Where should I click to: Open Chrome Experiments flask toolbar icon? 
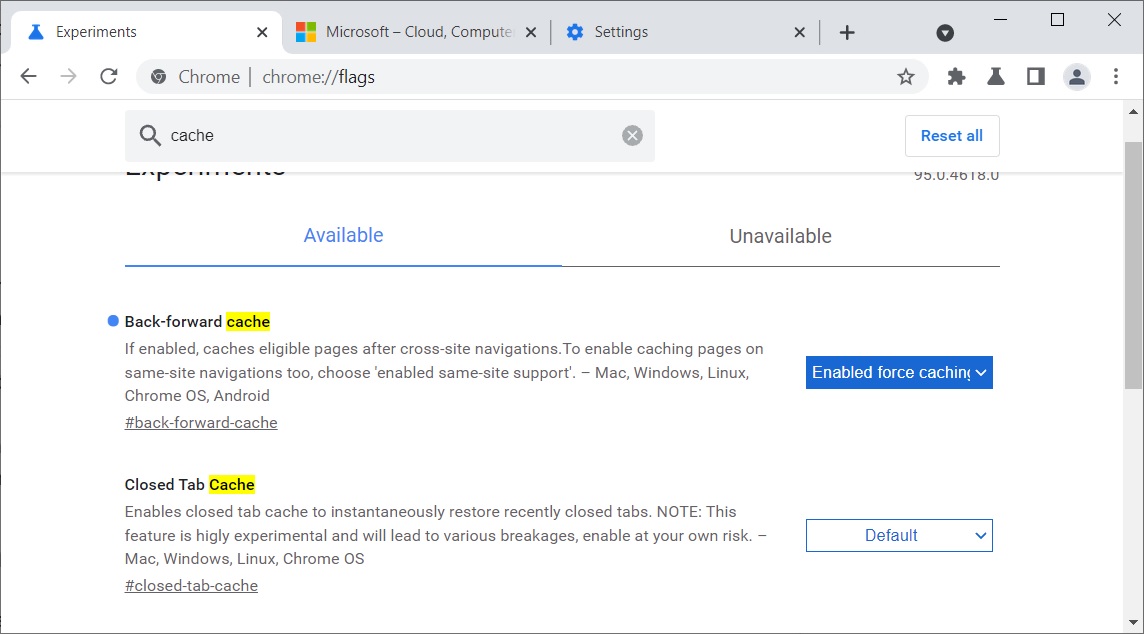996,77
